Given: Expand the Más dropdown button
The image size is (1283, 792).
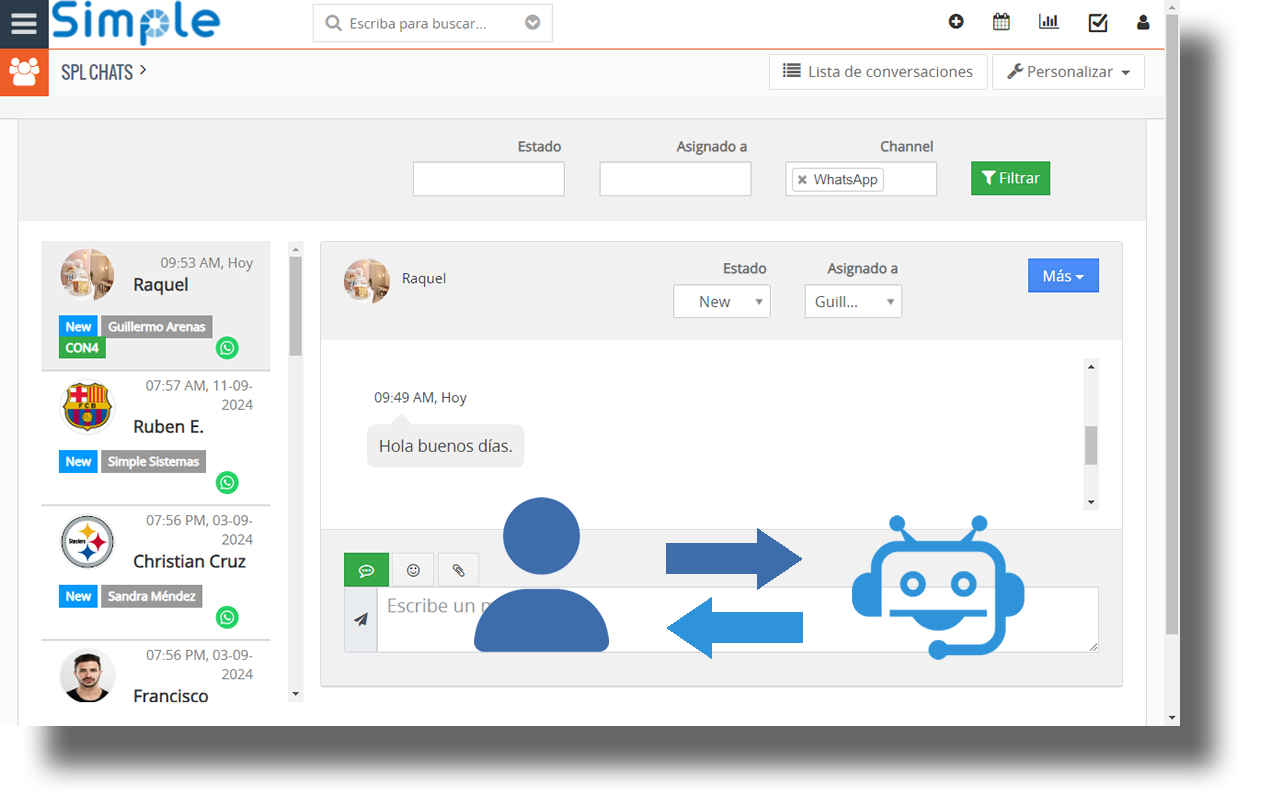Looking at the screenshot, I should (x=1063, y=276).
